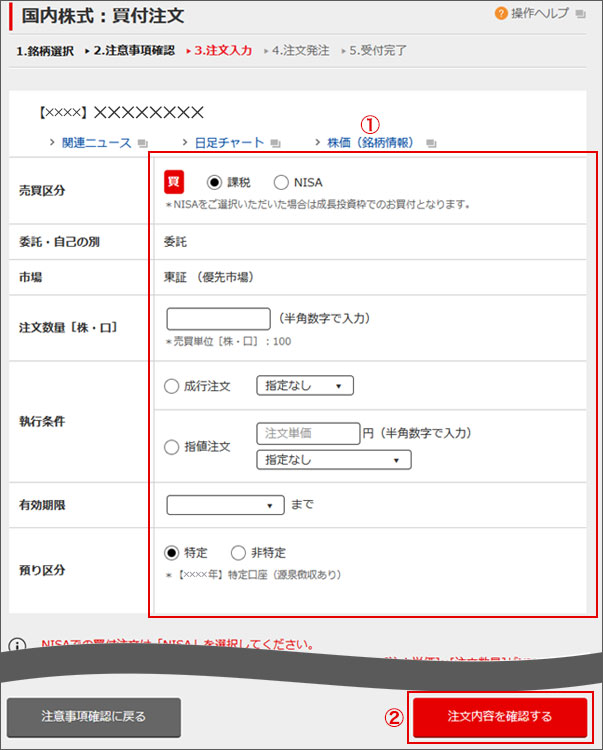The width and height of the screenshot is (603, 750).
Task: Select the 非特定 account radio button
Action: (x=238, y=552)
